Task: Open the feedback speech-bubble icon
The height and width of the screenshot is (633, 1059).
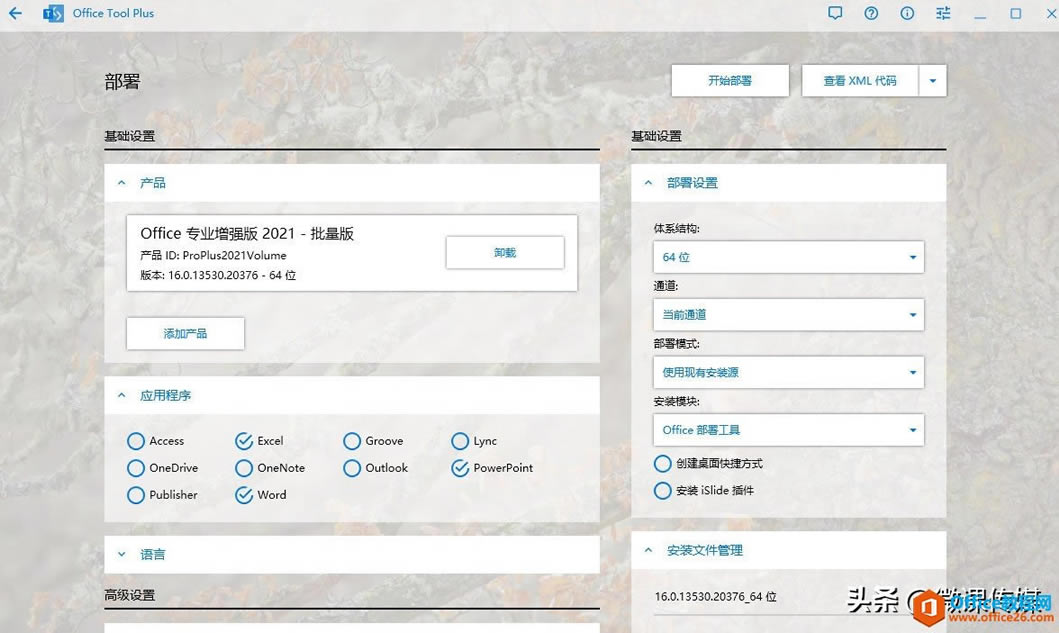Action: pos(836,13)
